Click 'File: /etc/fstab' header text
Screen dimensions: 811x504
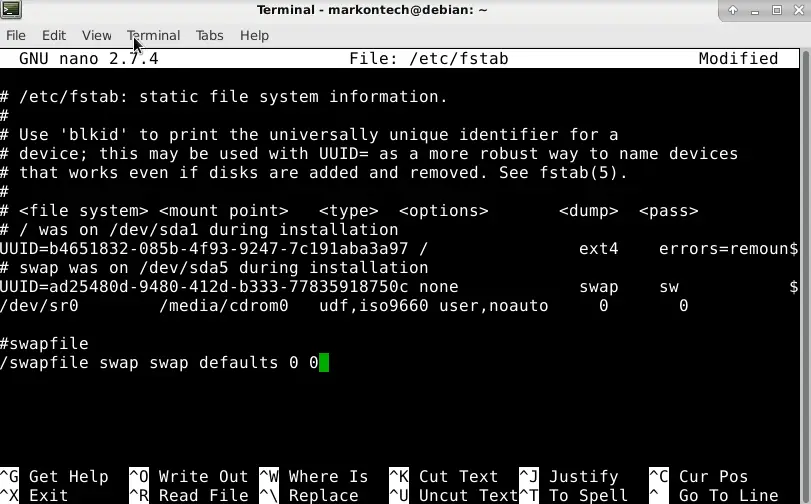[x=429, y=58]
